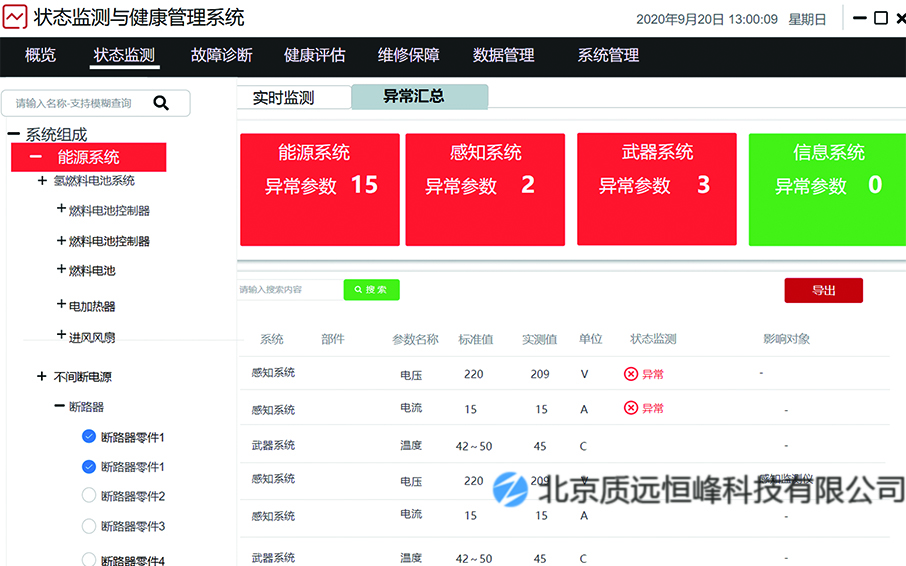
Task: Expand the 电加热器 tree node
Action: 61,304
